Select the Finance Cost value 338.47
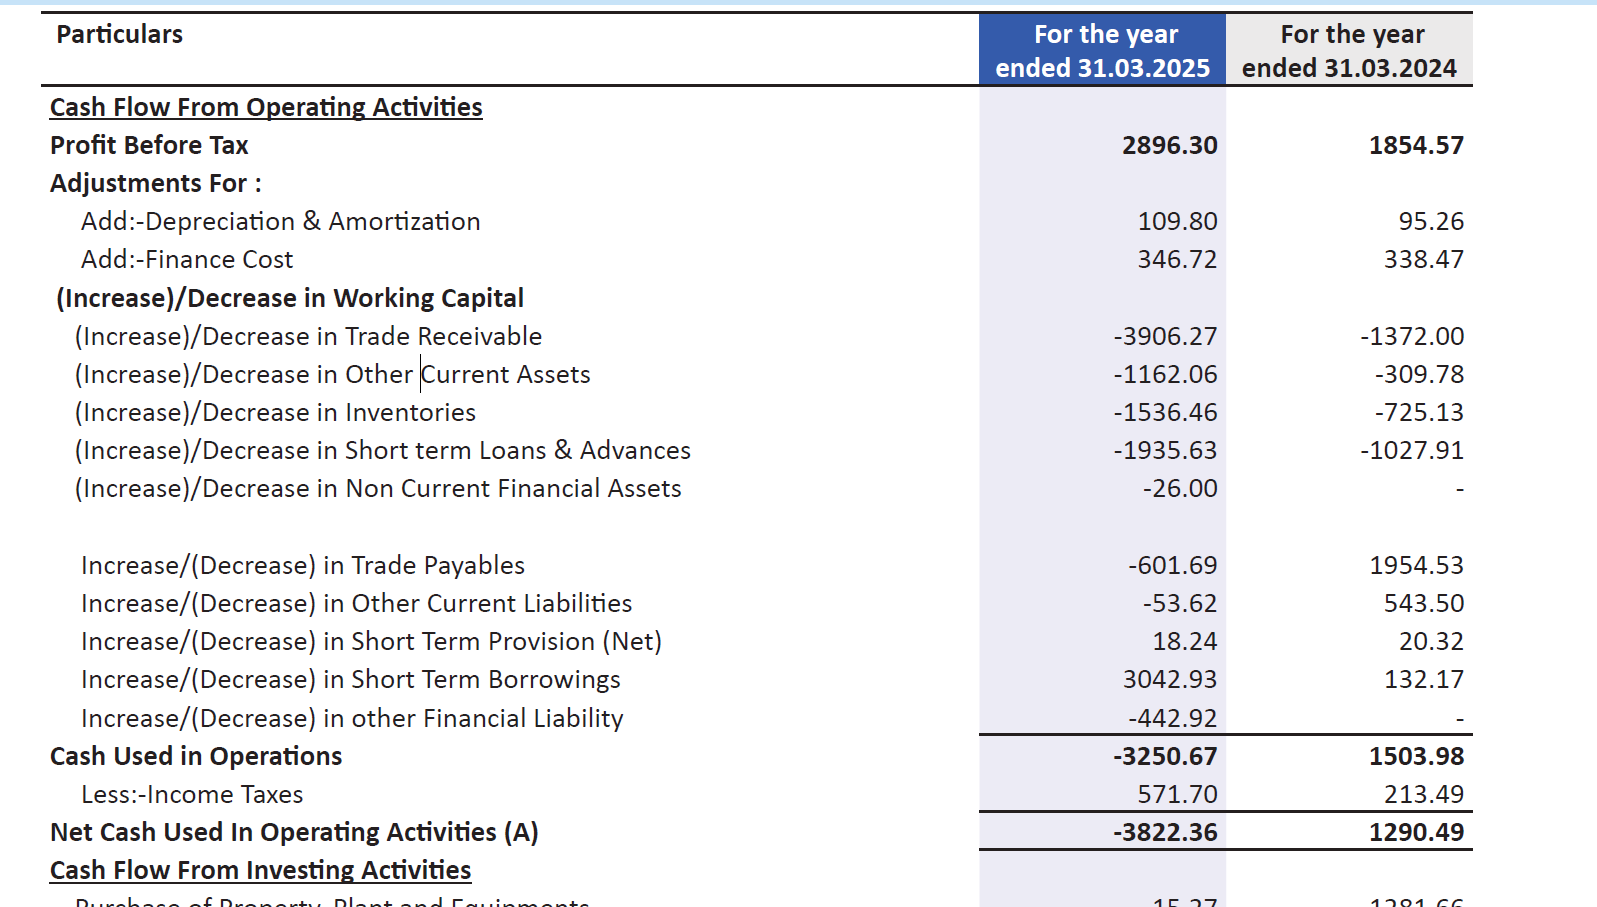This screenshot has height=907, width=1597. tap(1423, 260)
